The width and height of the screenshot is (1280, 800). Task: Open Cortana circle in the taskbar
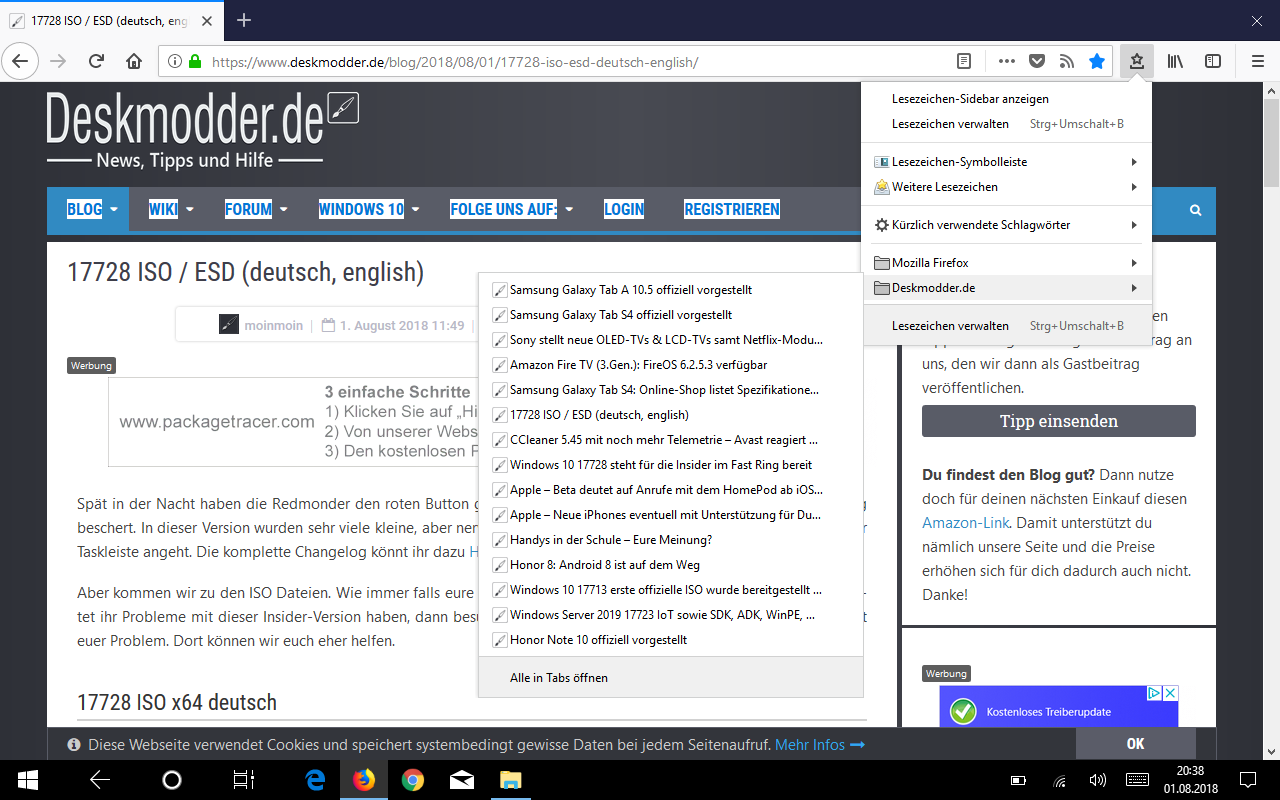[x=172, y=780]
